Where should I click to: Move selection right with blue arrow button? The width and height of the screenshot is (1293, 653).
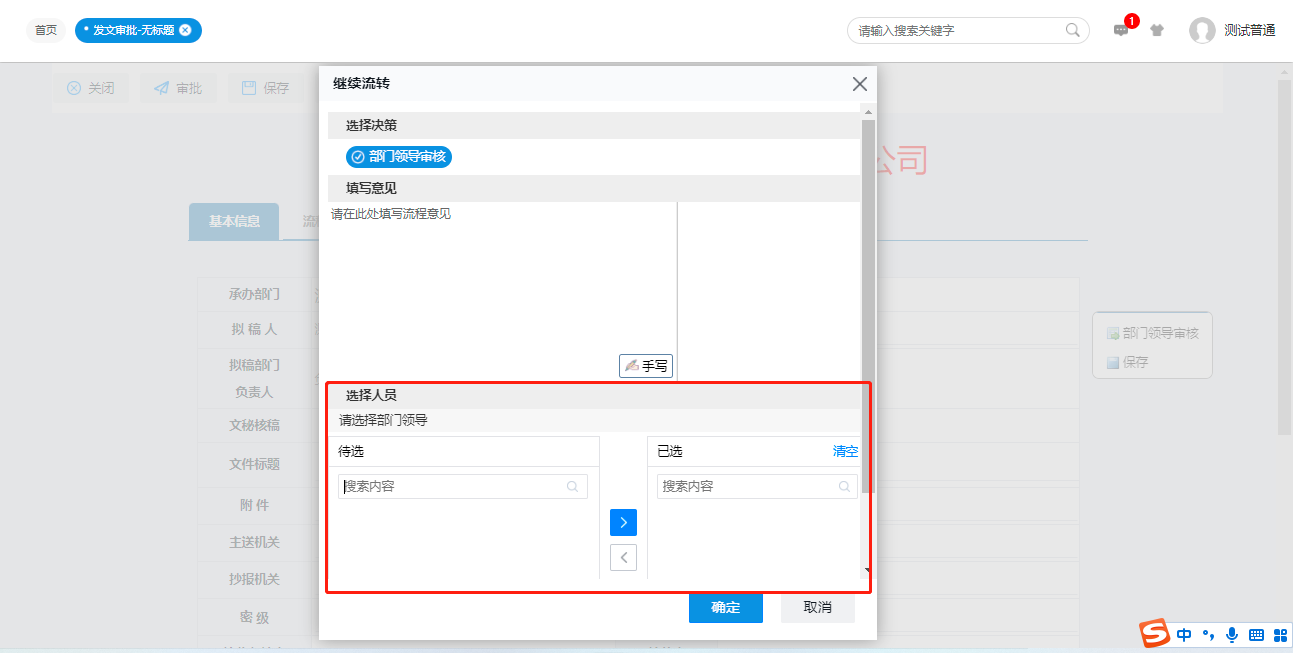coord(623,522)
